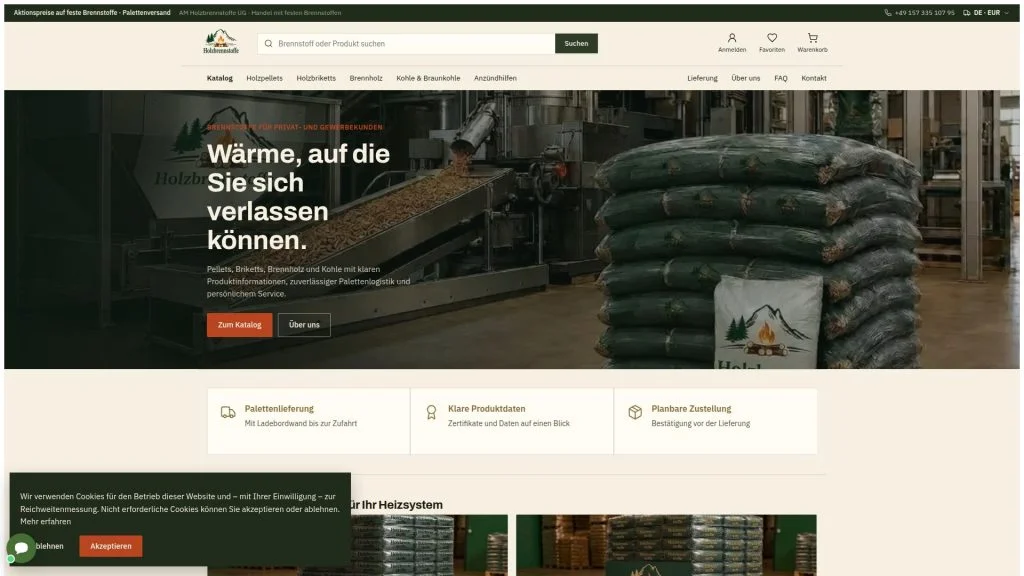
Task: Open the Brennholz category
Action: click(366, 78)
